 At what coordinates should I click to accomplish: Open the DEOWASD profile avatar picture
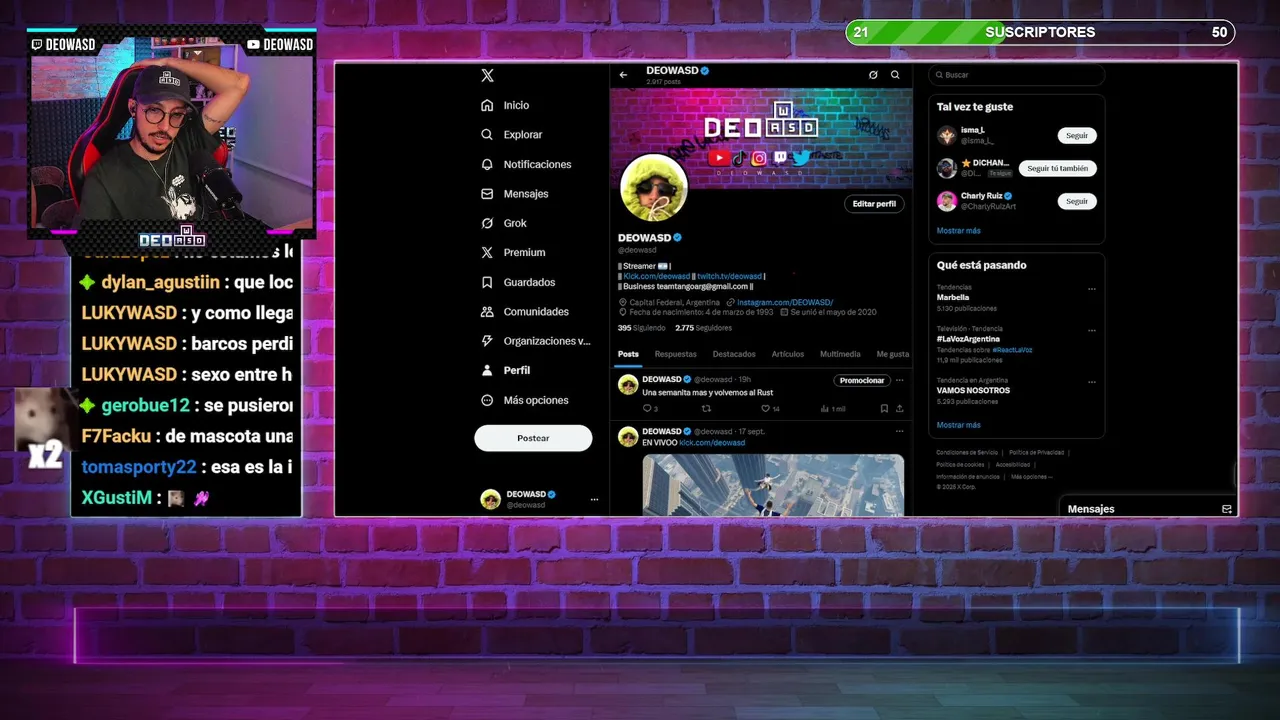point(654,188)
